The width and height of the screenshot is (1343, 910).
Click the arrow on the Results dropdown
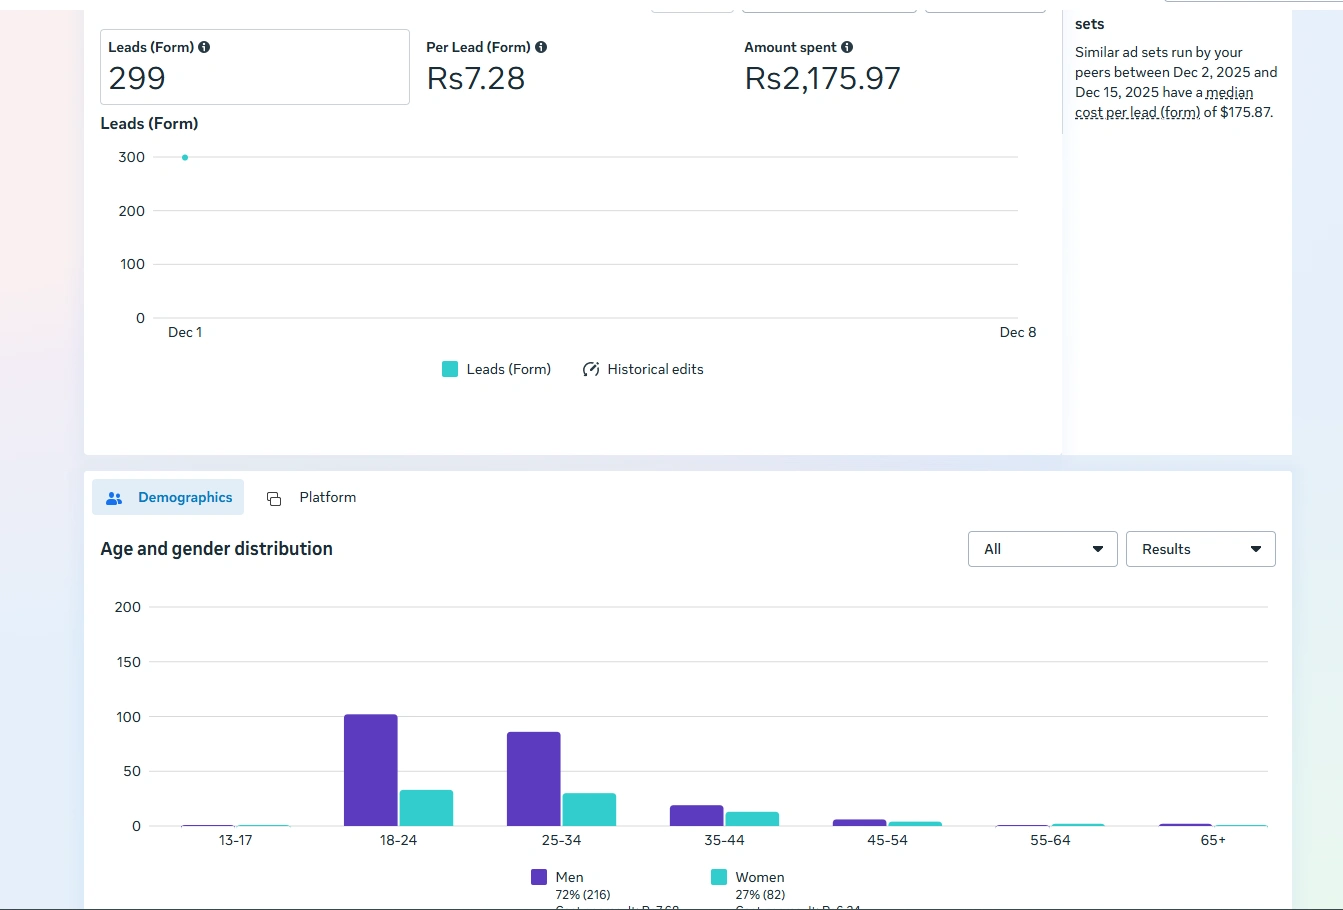click(x=1256, y=549)
